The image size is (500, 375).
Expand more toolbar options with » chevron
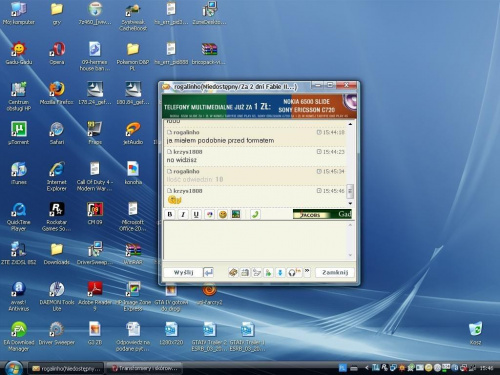point(307,272)
